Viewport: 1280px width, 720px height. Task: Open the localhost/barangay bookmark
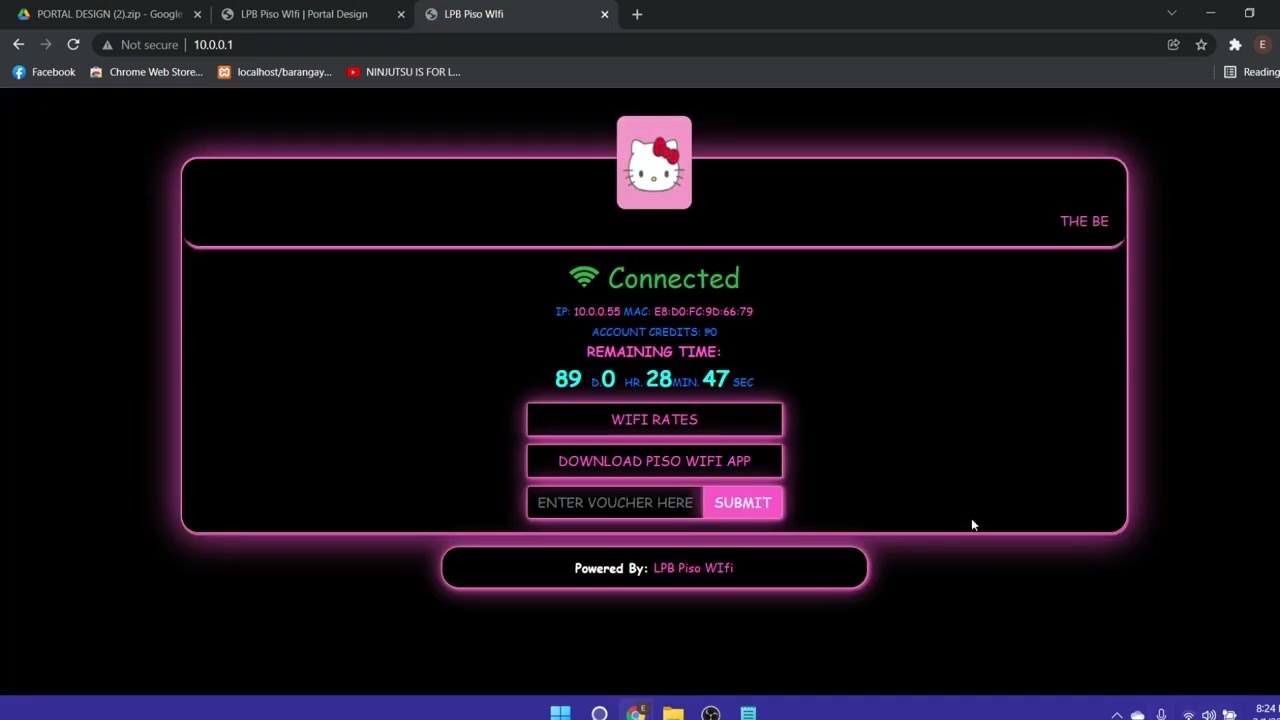275,72
